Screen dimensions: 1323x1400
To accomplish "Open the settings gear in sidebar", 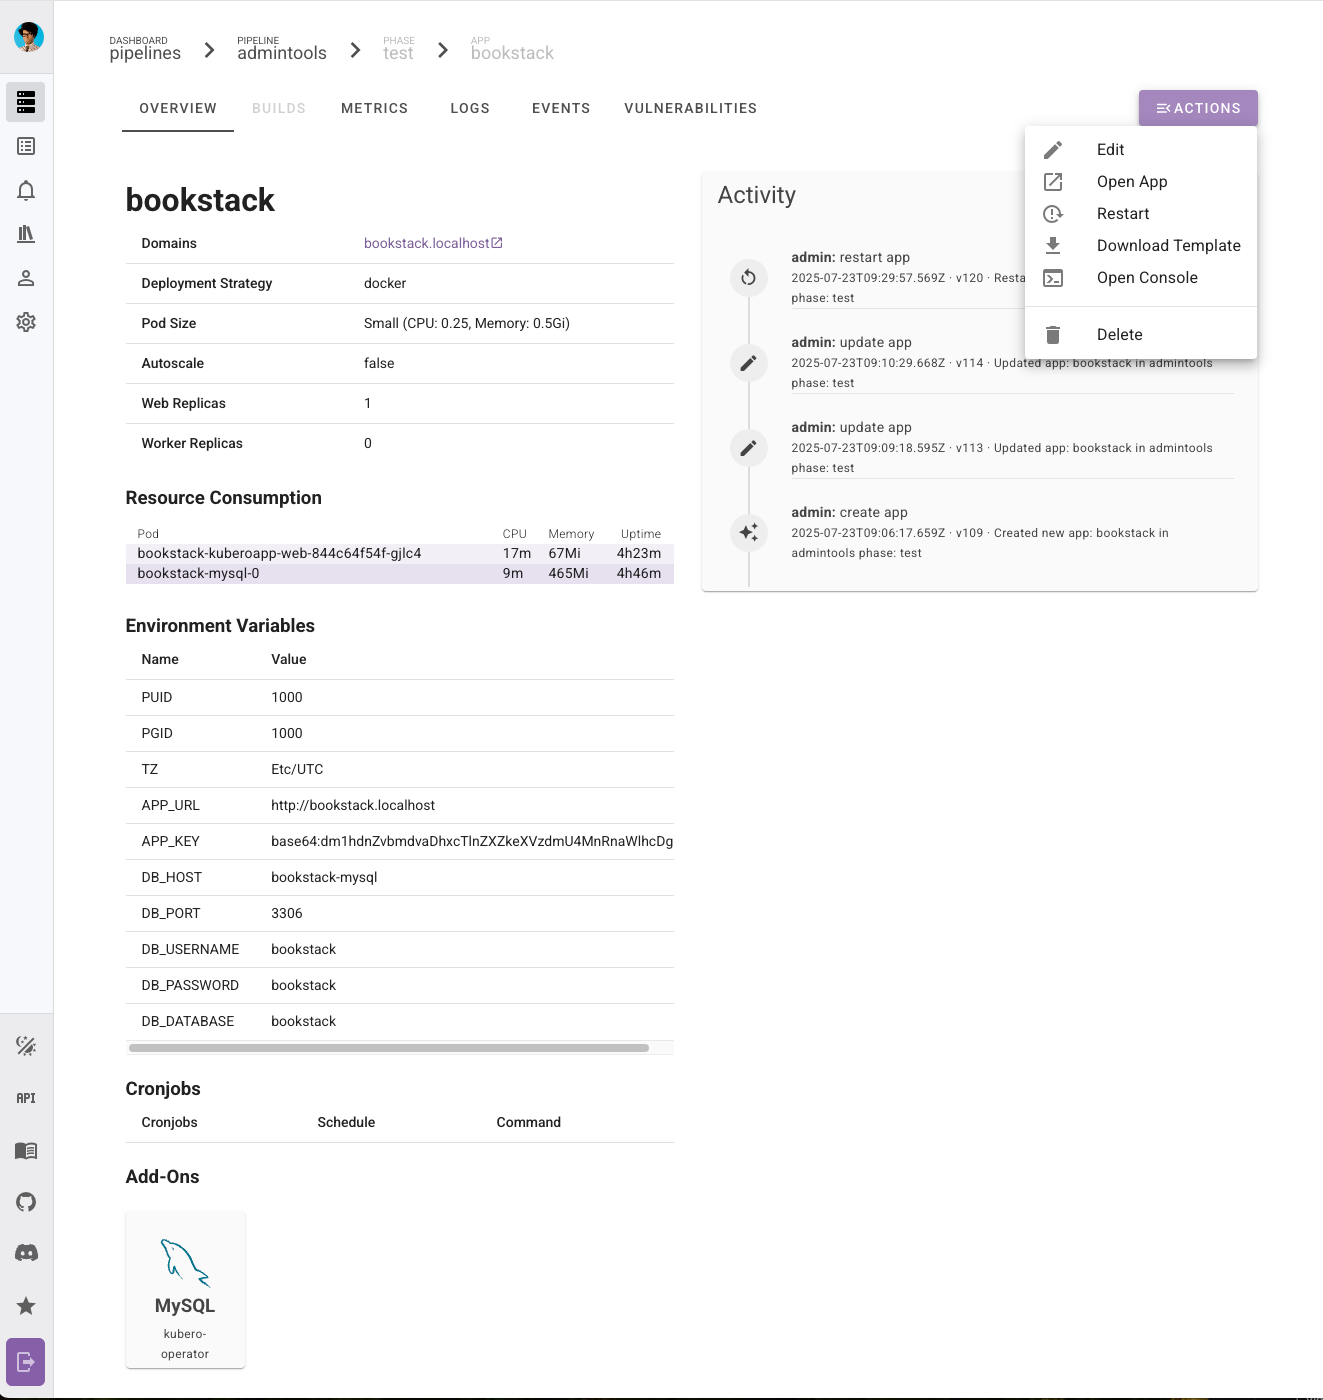I will pyautogui.click(x=26, y=322).
